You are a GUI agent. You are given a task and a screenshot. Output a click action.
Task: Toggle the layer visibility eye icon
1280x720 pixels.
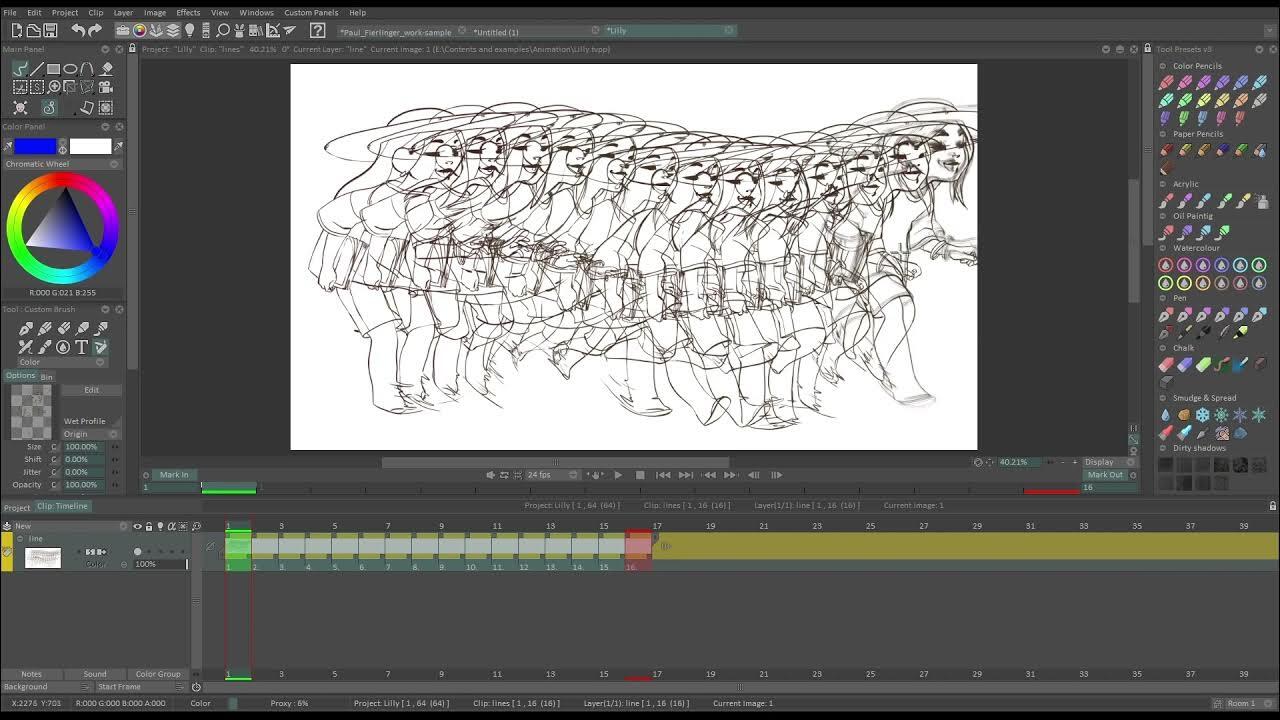(x=137, y=526)
